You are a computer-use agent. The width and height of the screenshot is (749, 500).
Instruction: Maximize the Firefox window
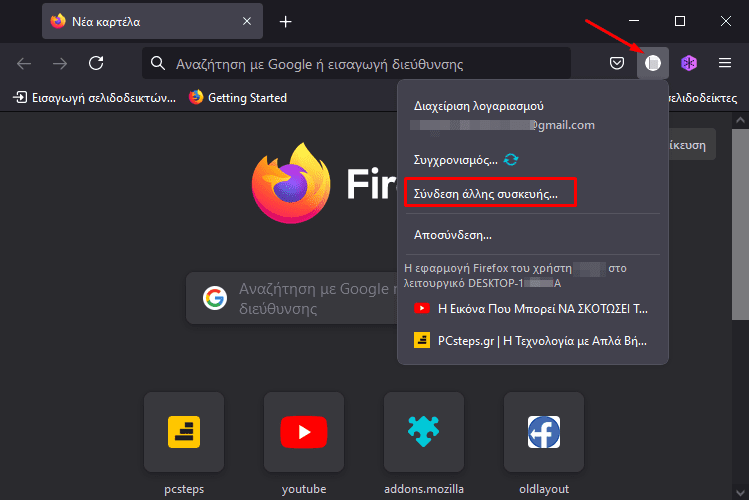click(x=680, y=21)
